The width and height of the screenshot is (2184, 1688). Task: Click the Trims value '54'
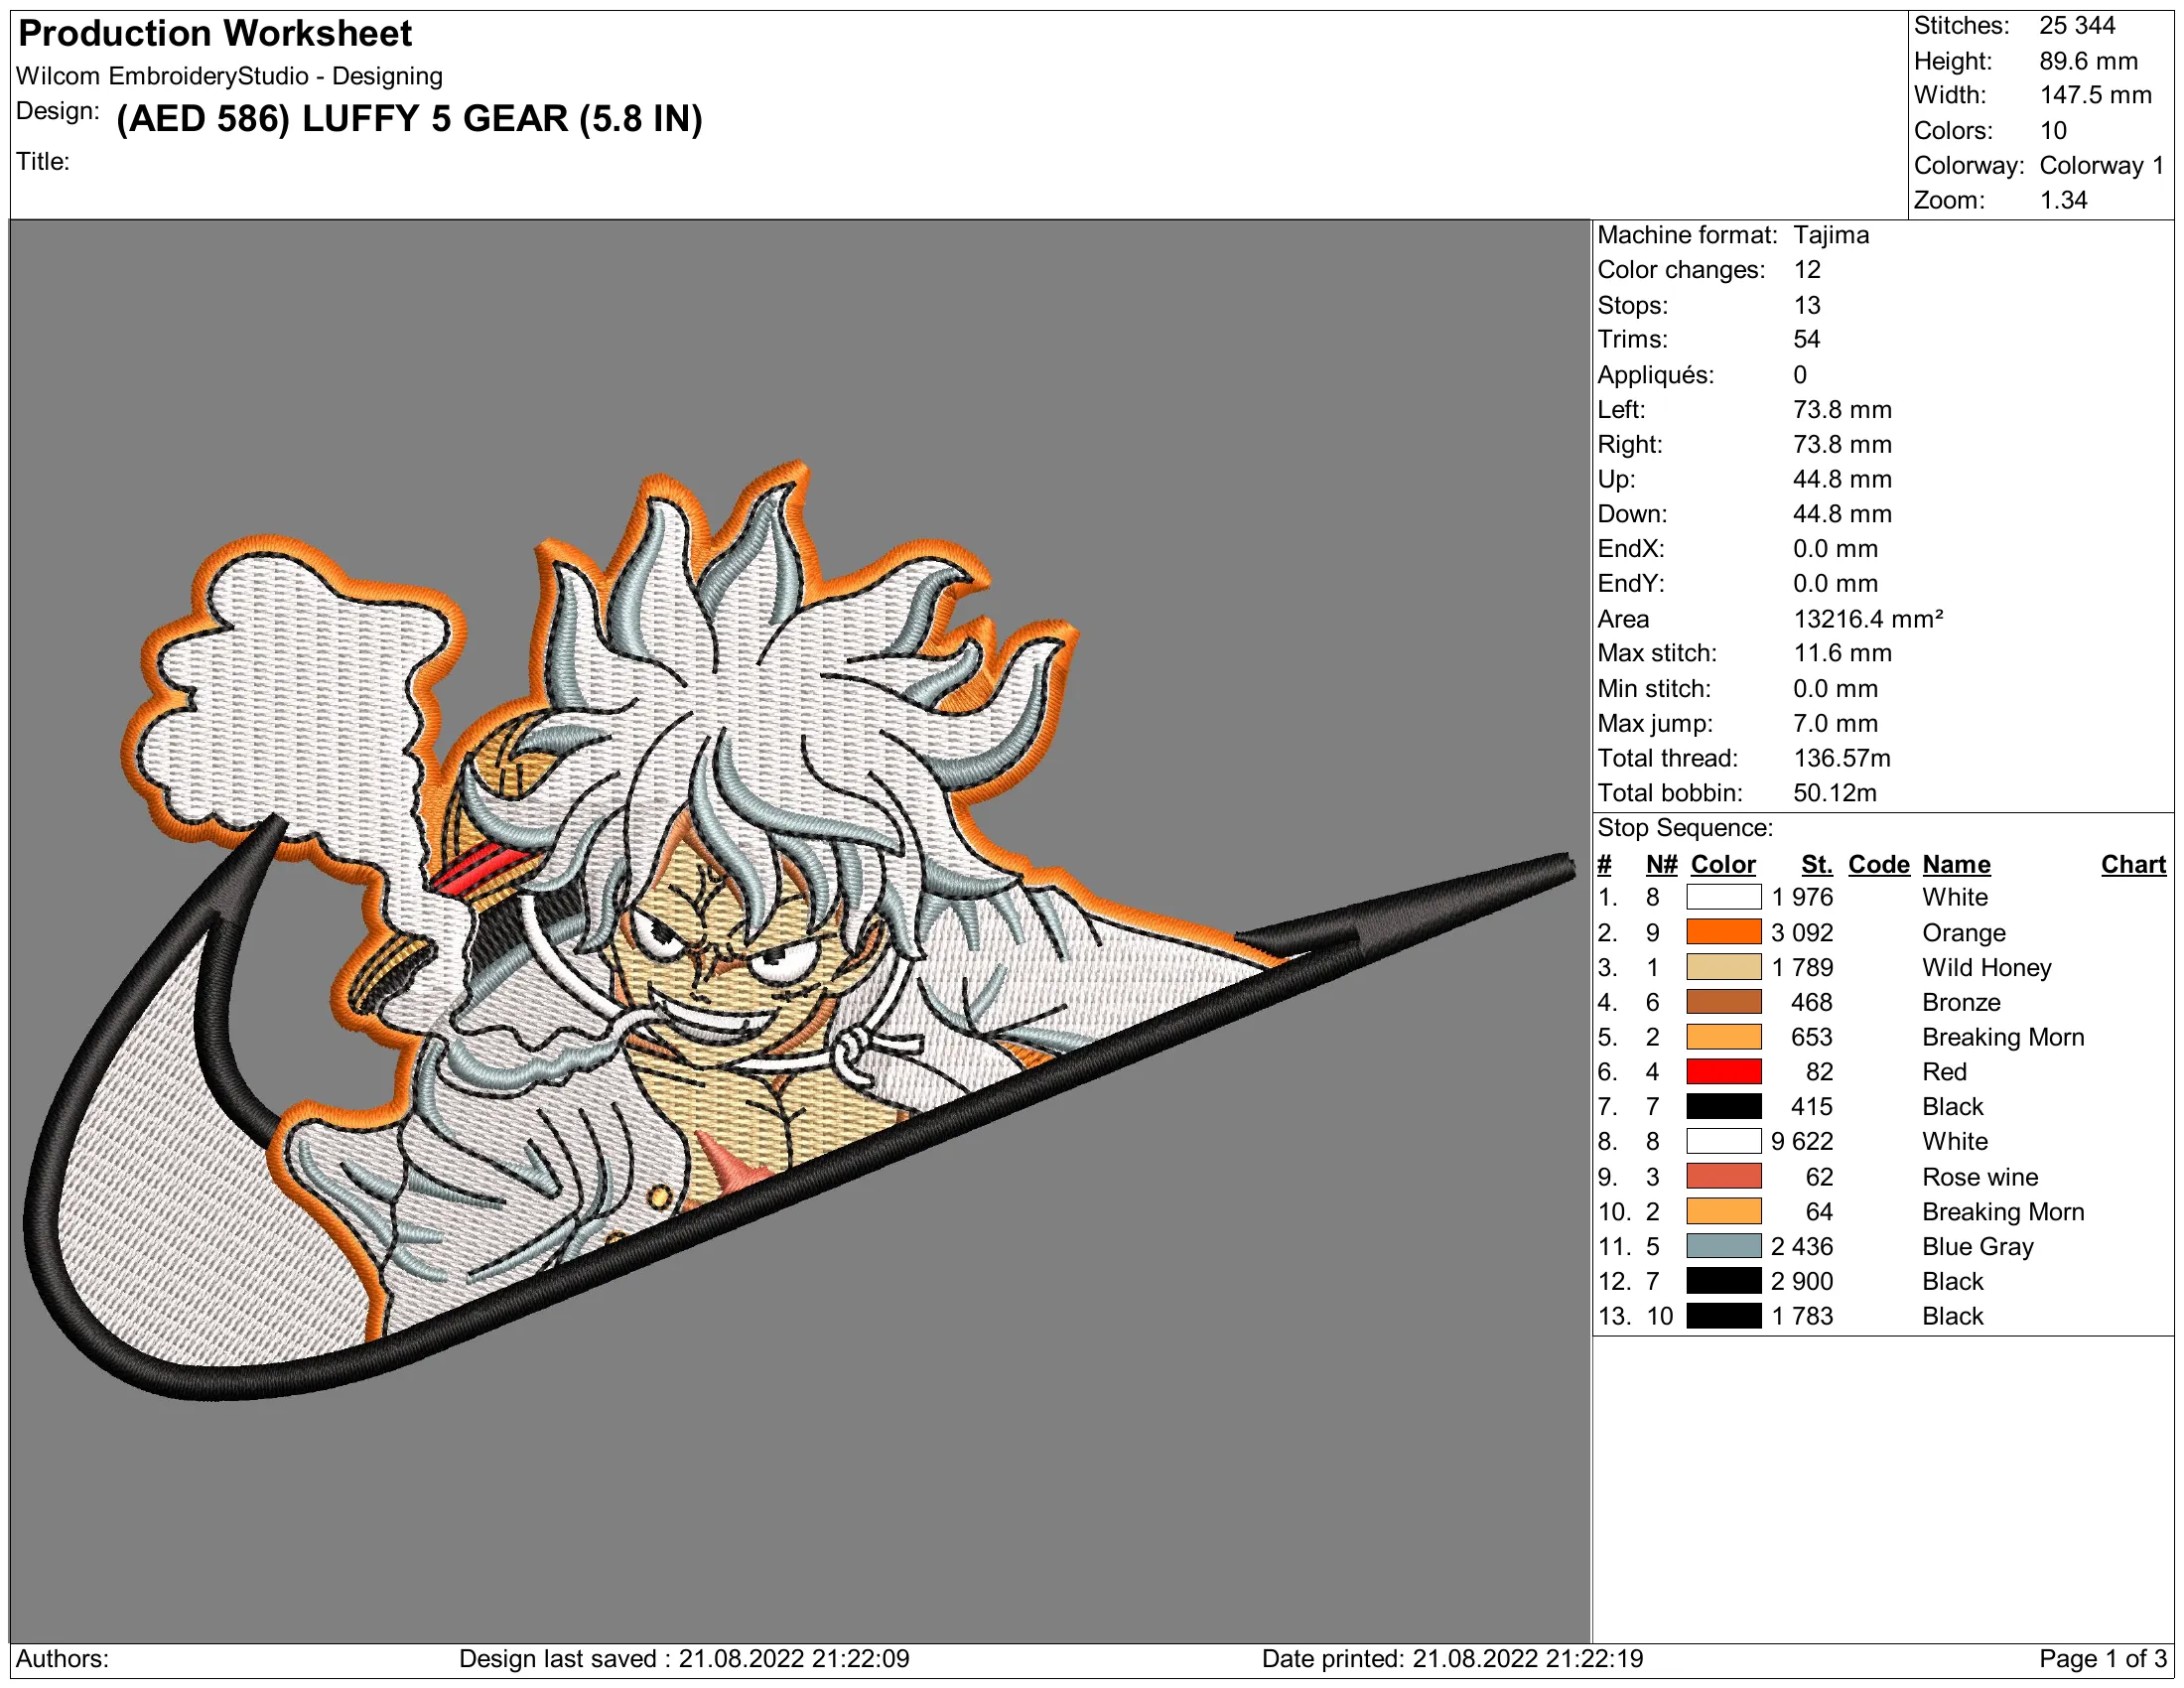[1807, 339]
